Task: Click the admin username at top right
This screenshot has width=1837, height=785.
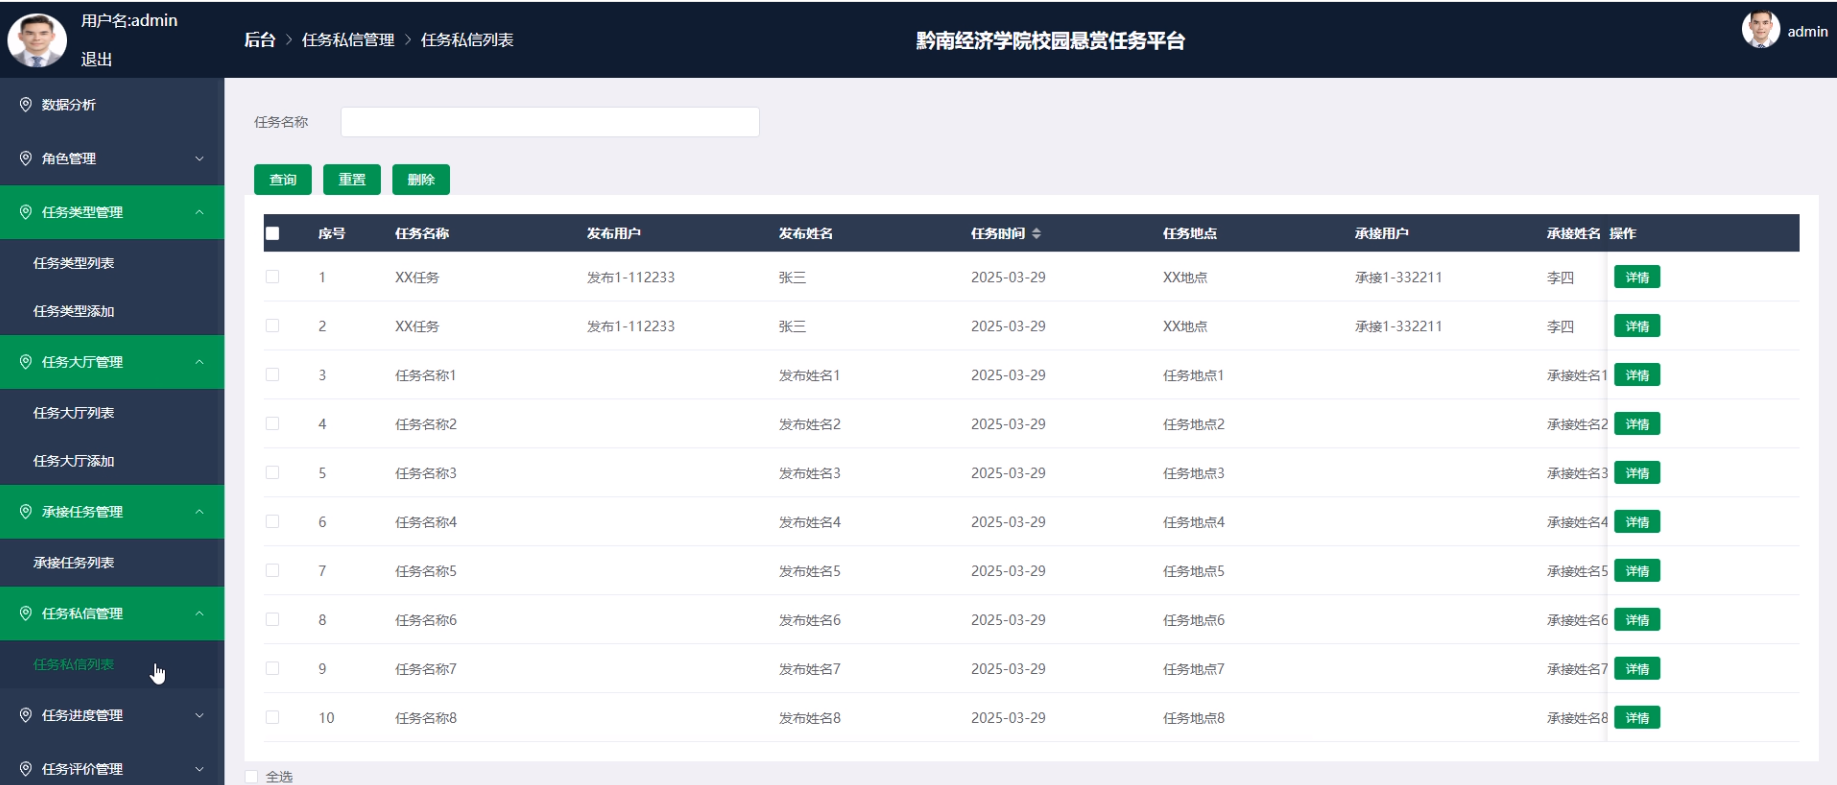Action: [x=1807, y=31]
